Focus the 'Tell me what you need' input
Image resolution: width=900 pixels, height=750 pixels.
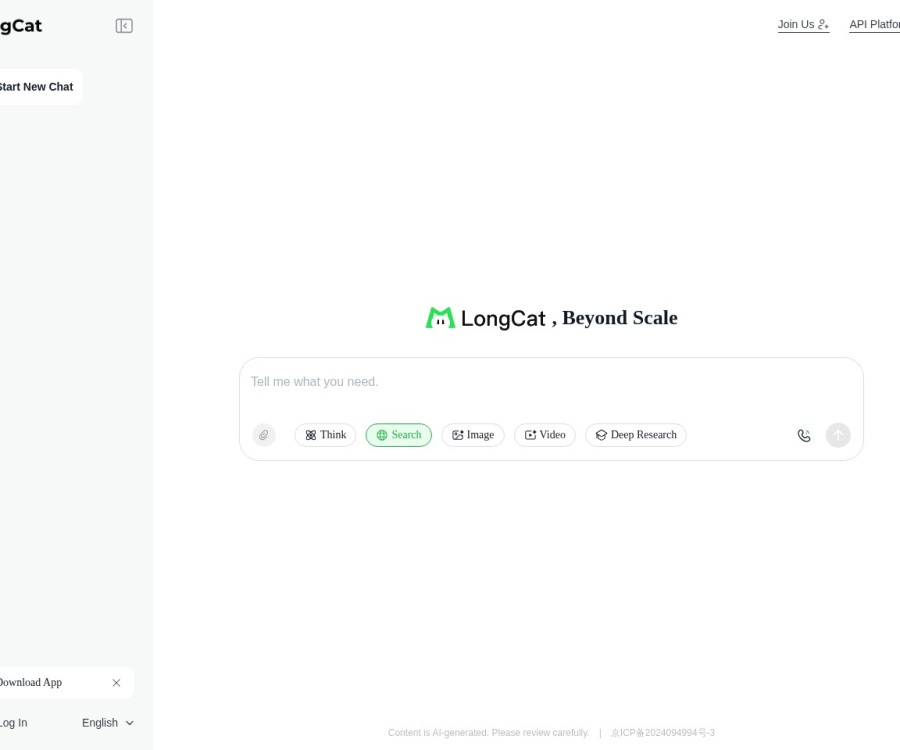(x=551, y=384)
